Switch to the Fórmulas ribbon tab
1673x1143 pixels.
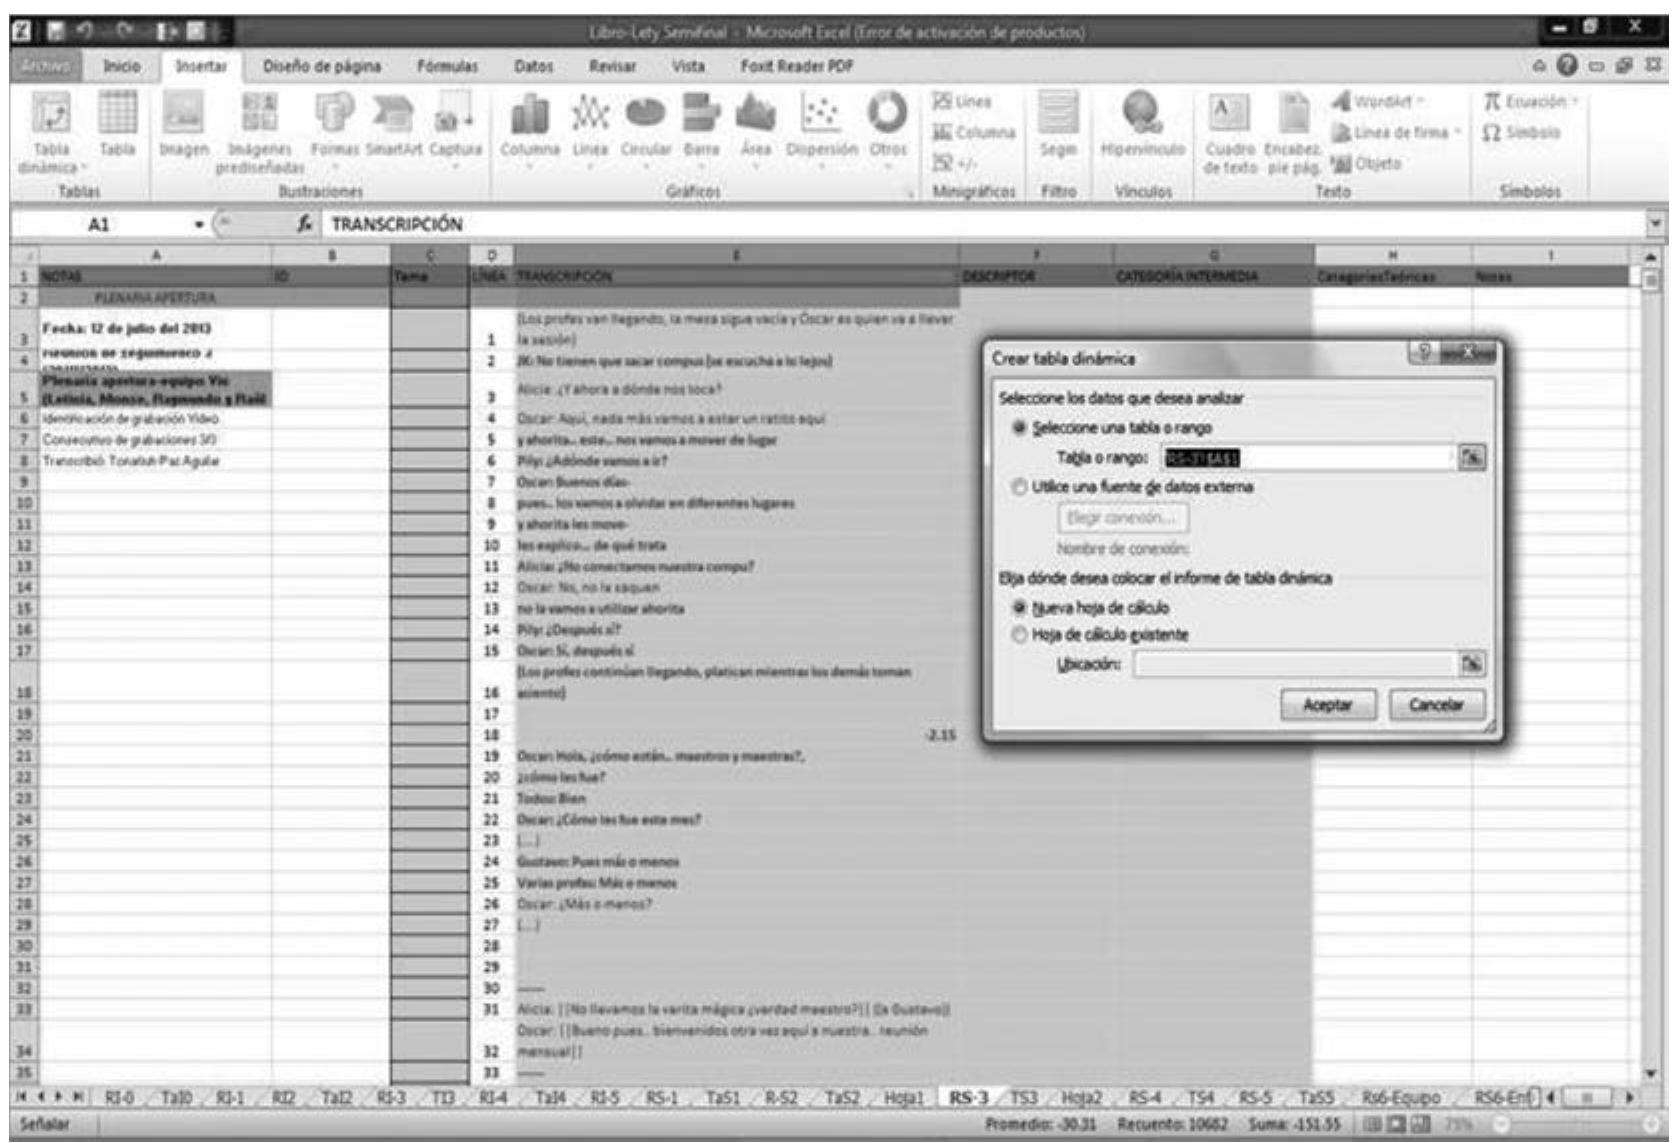click(x=447, y=66)
